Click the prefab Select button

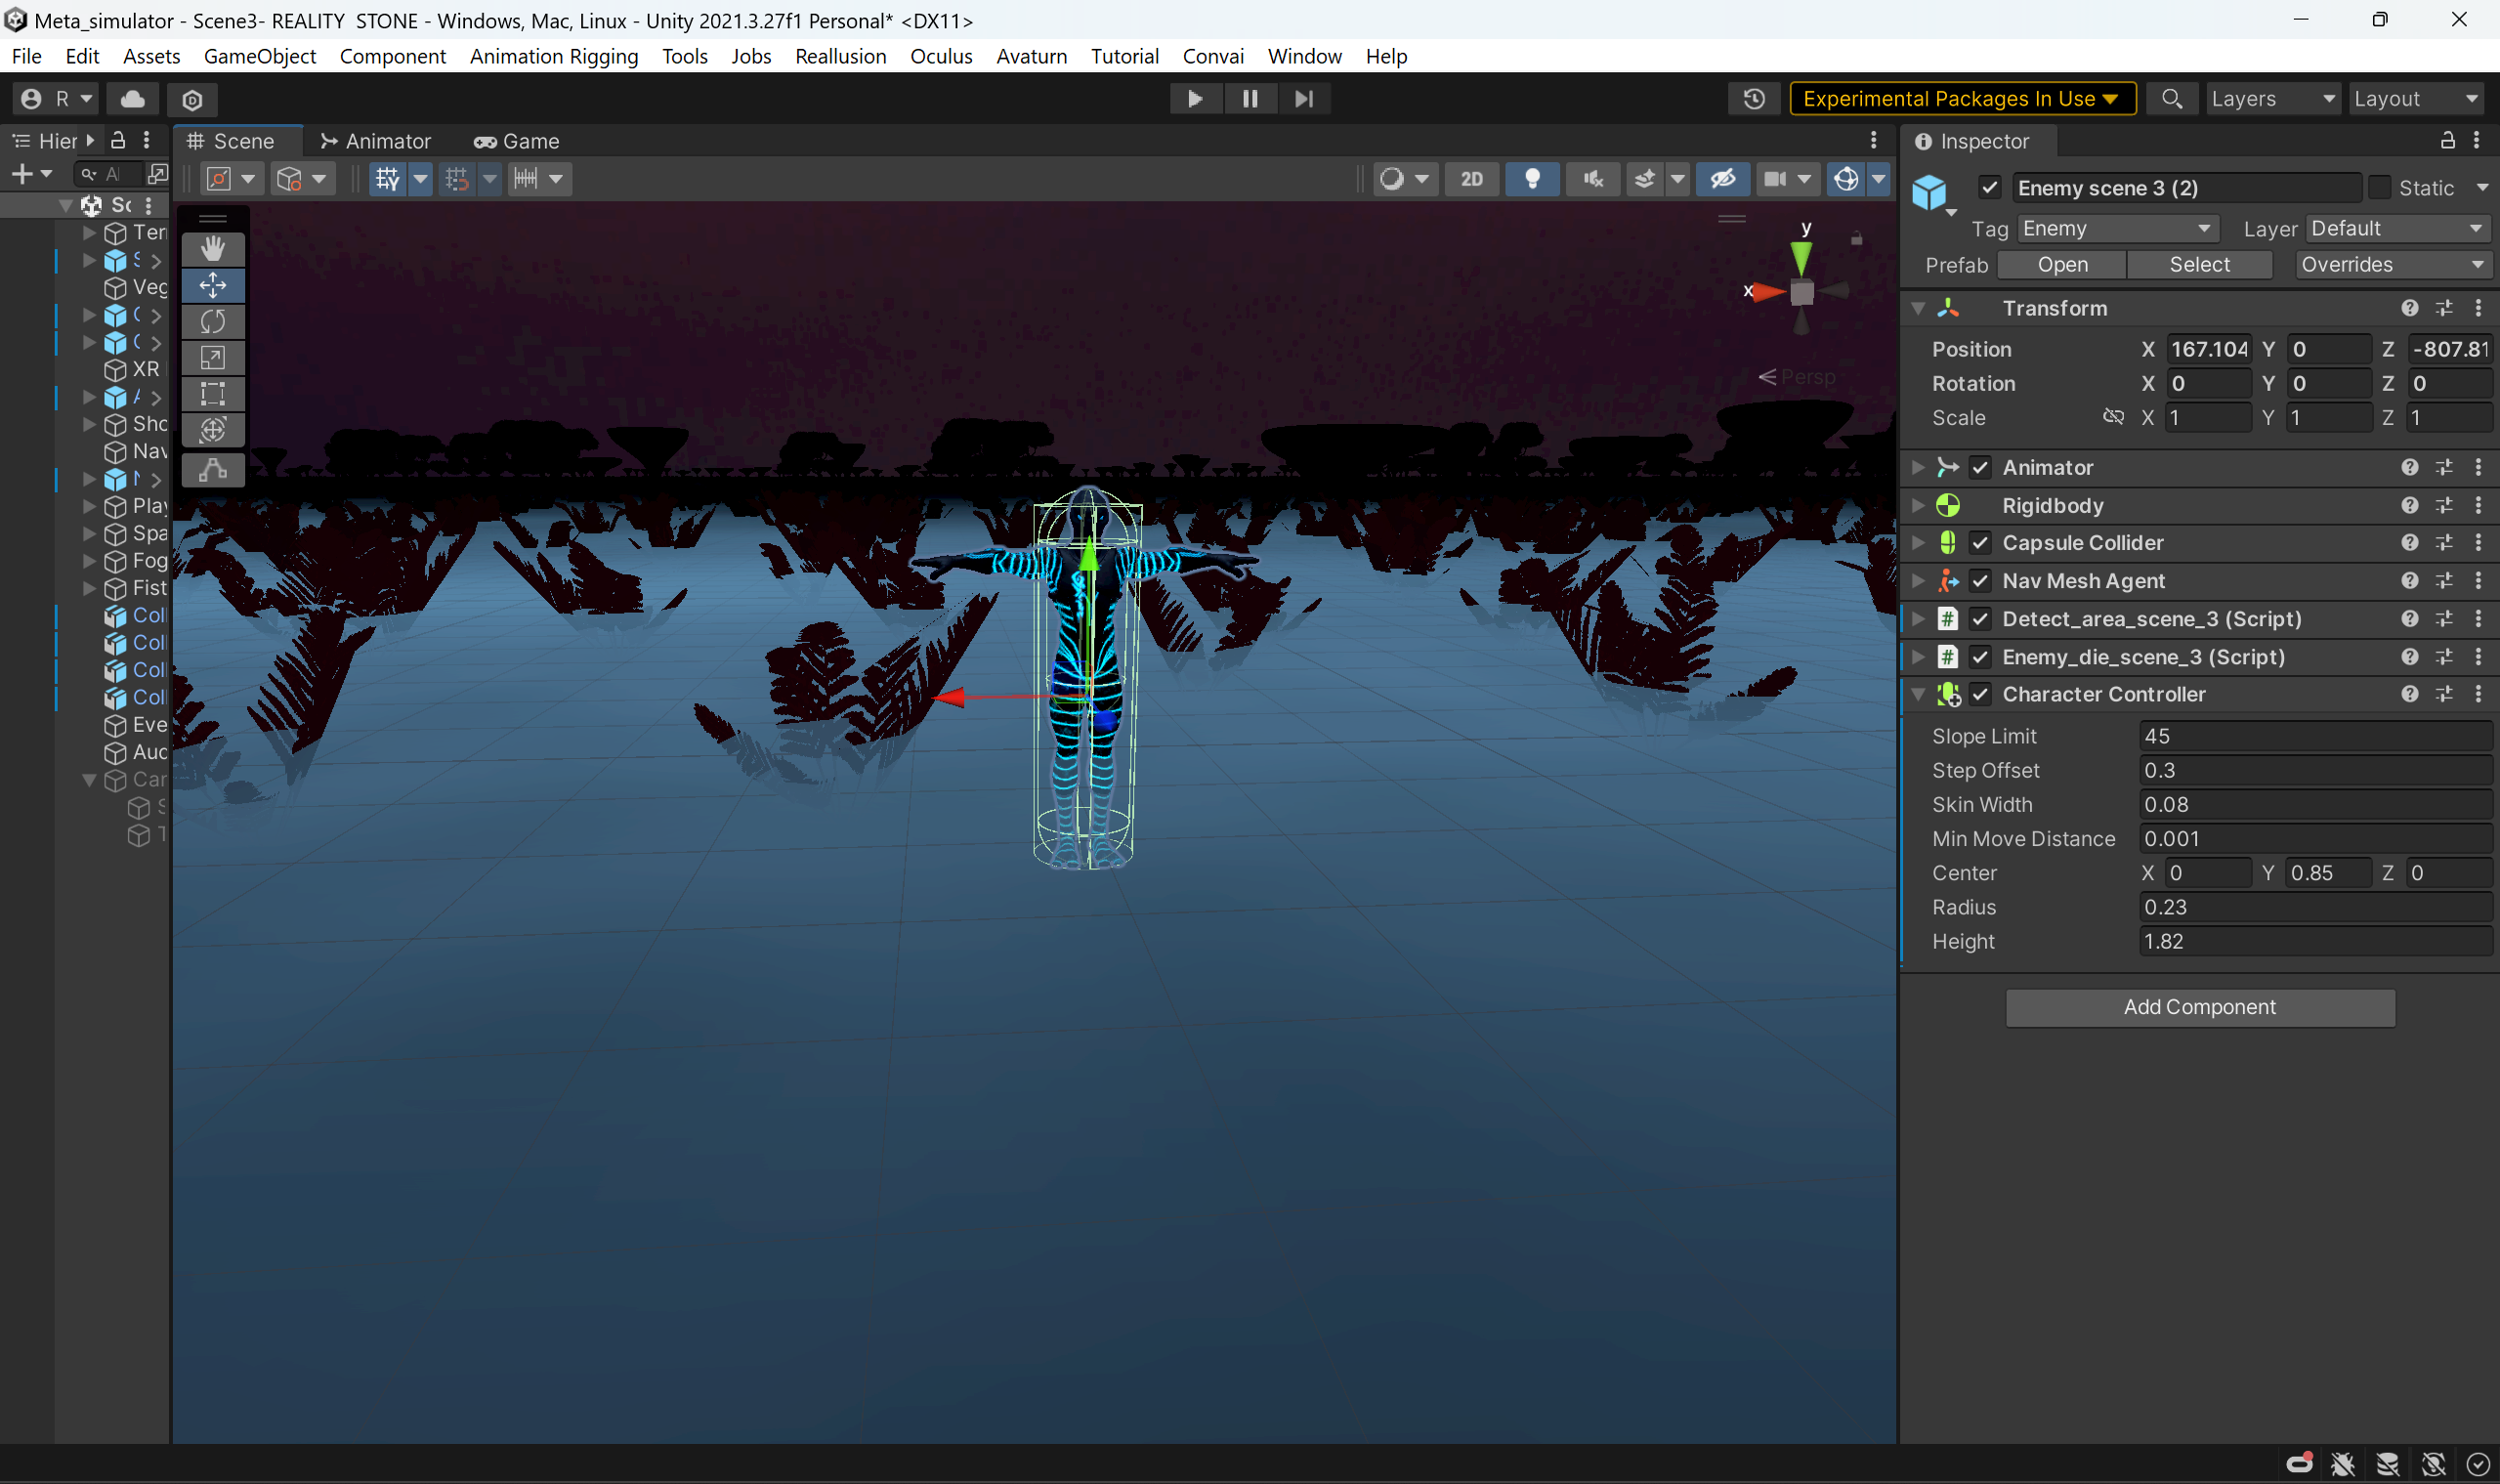[2199, 265]
